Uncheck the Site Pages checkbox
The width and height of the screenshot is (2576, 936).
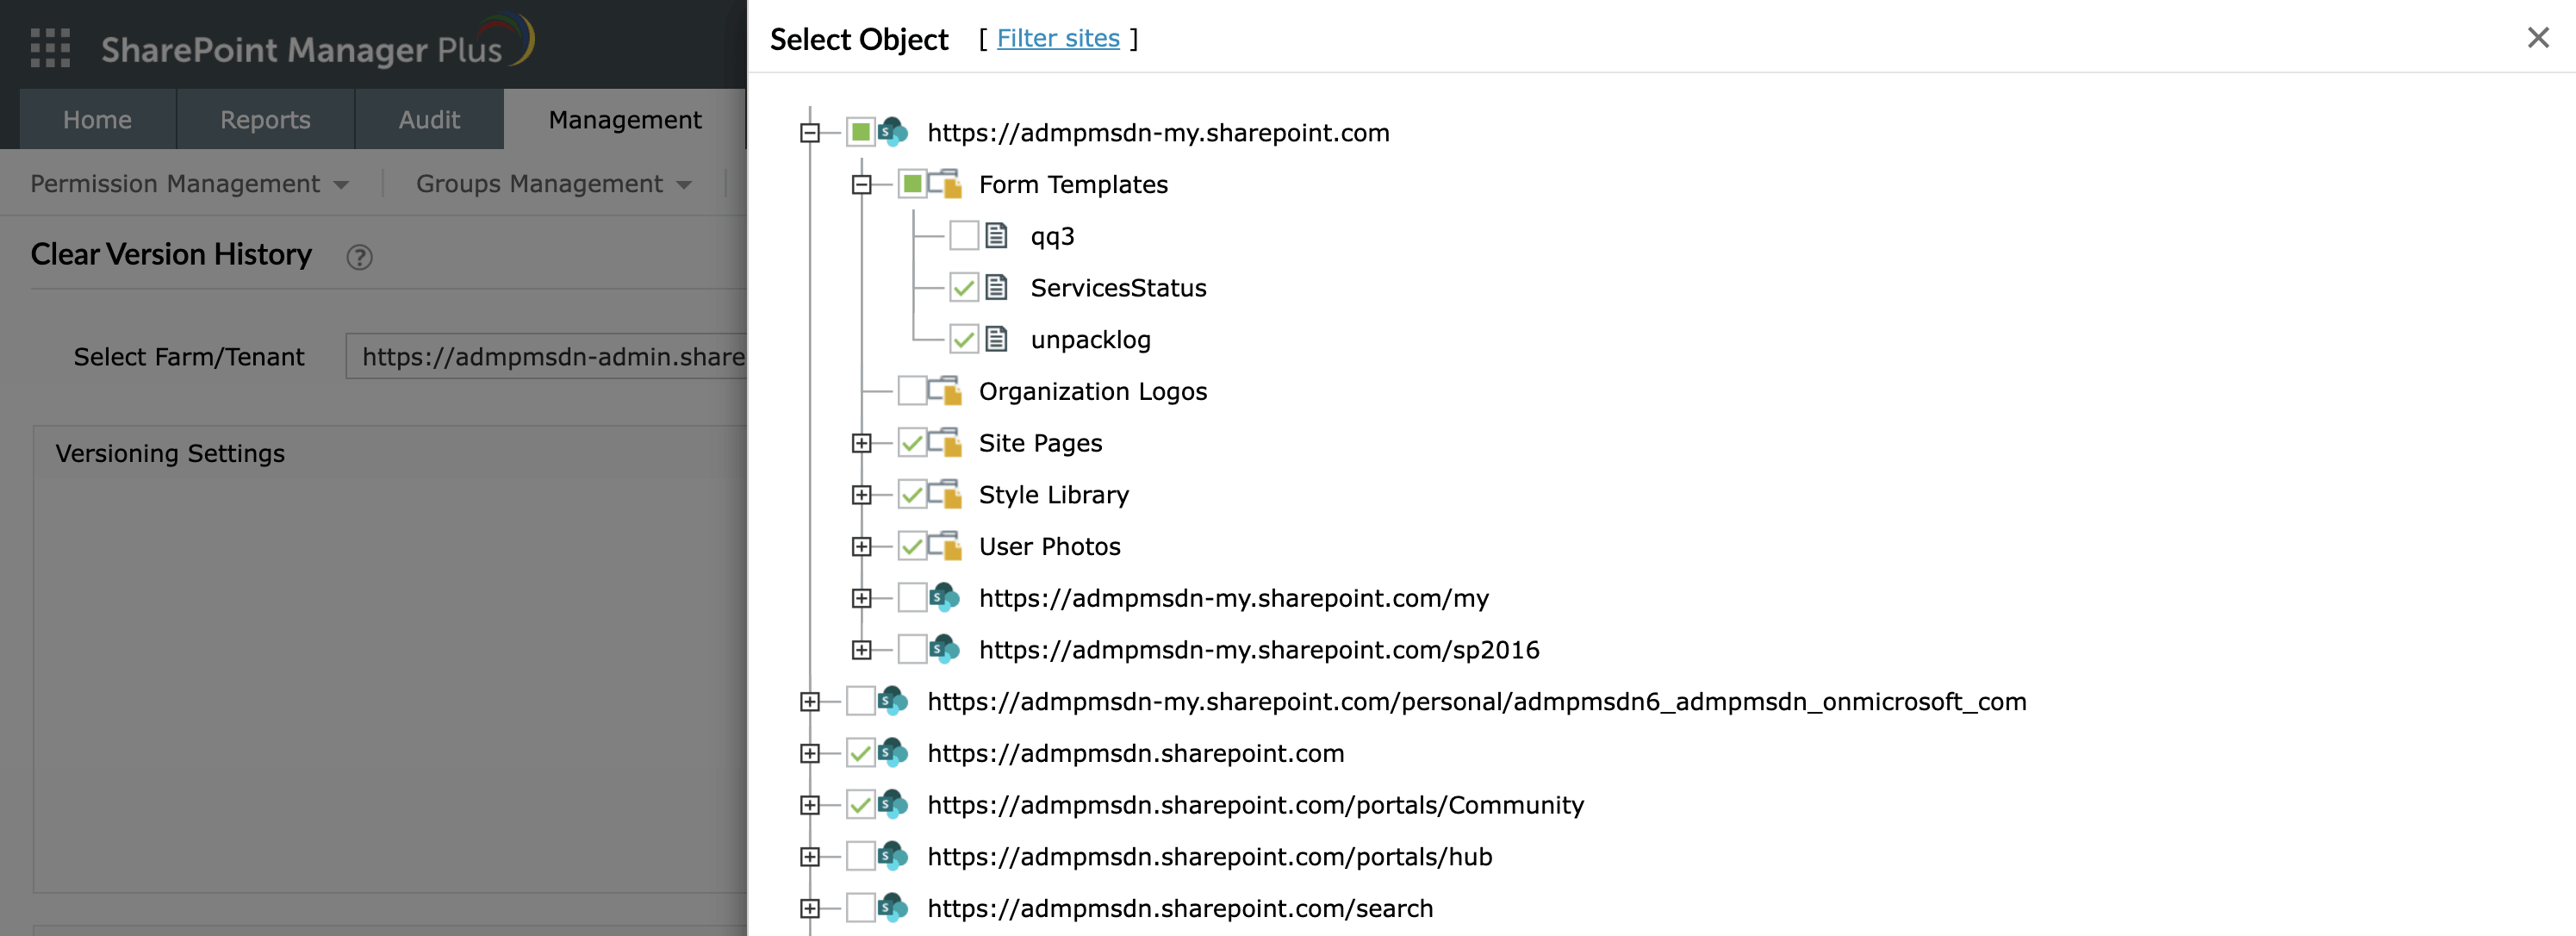[x=912, y=443]
